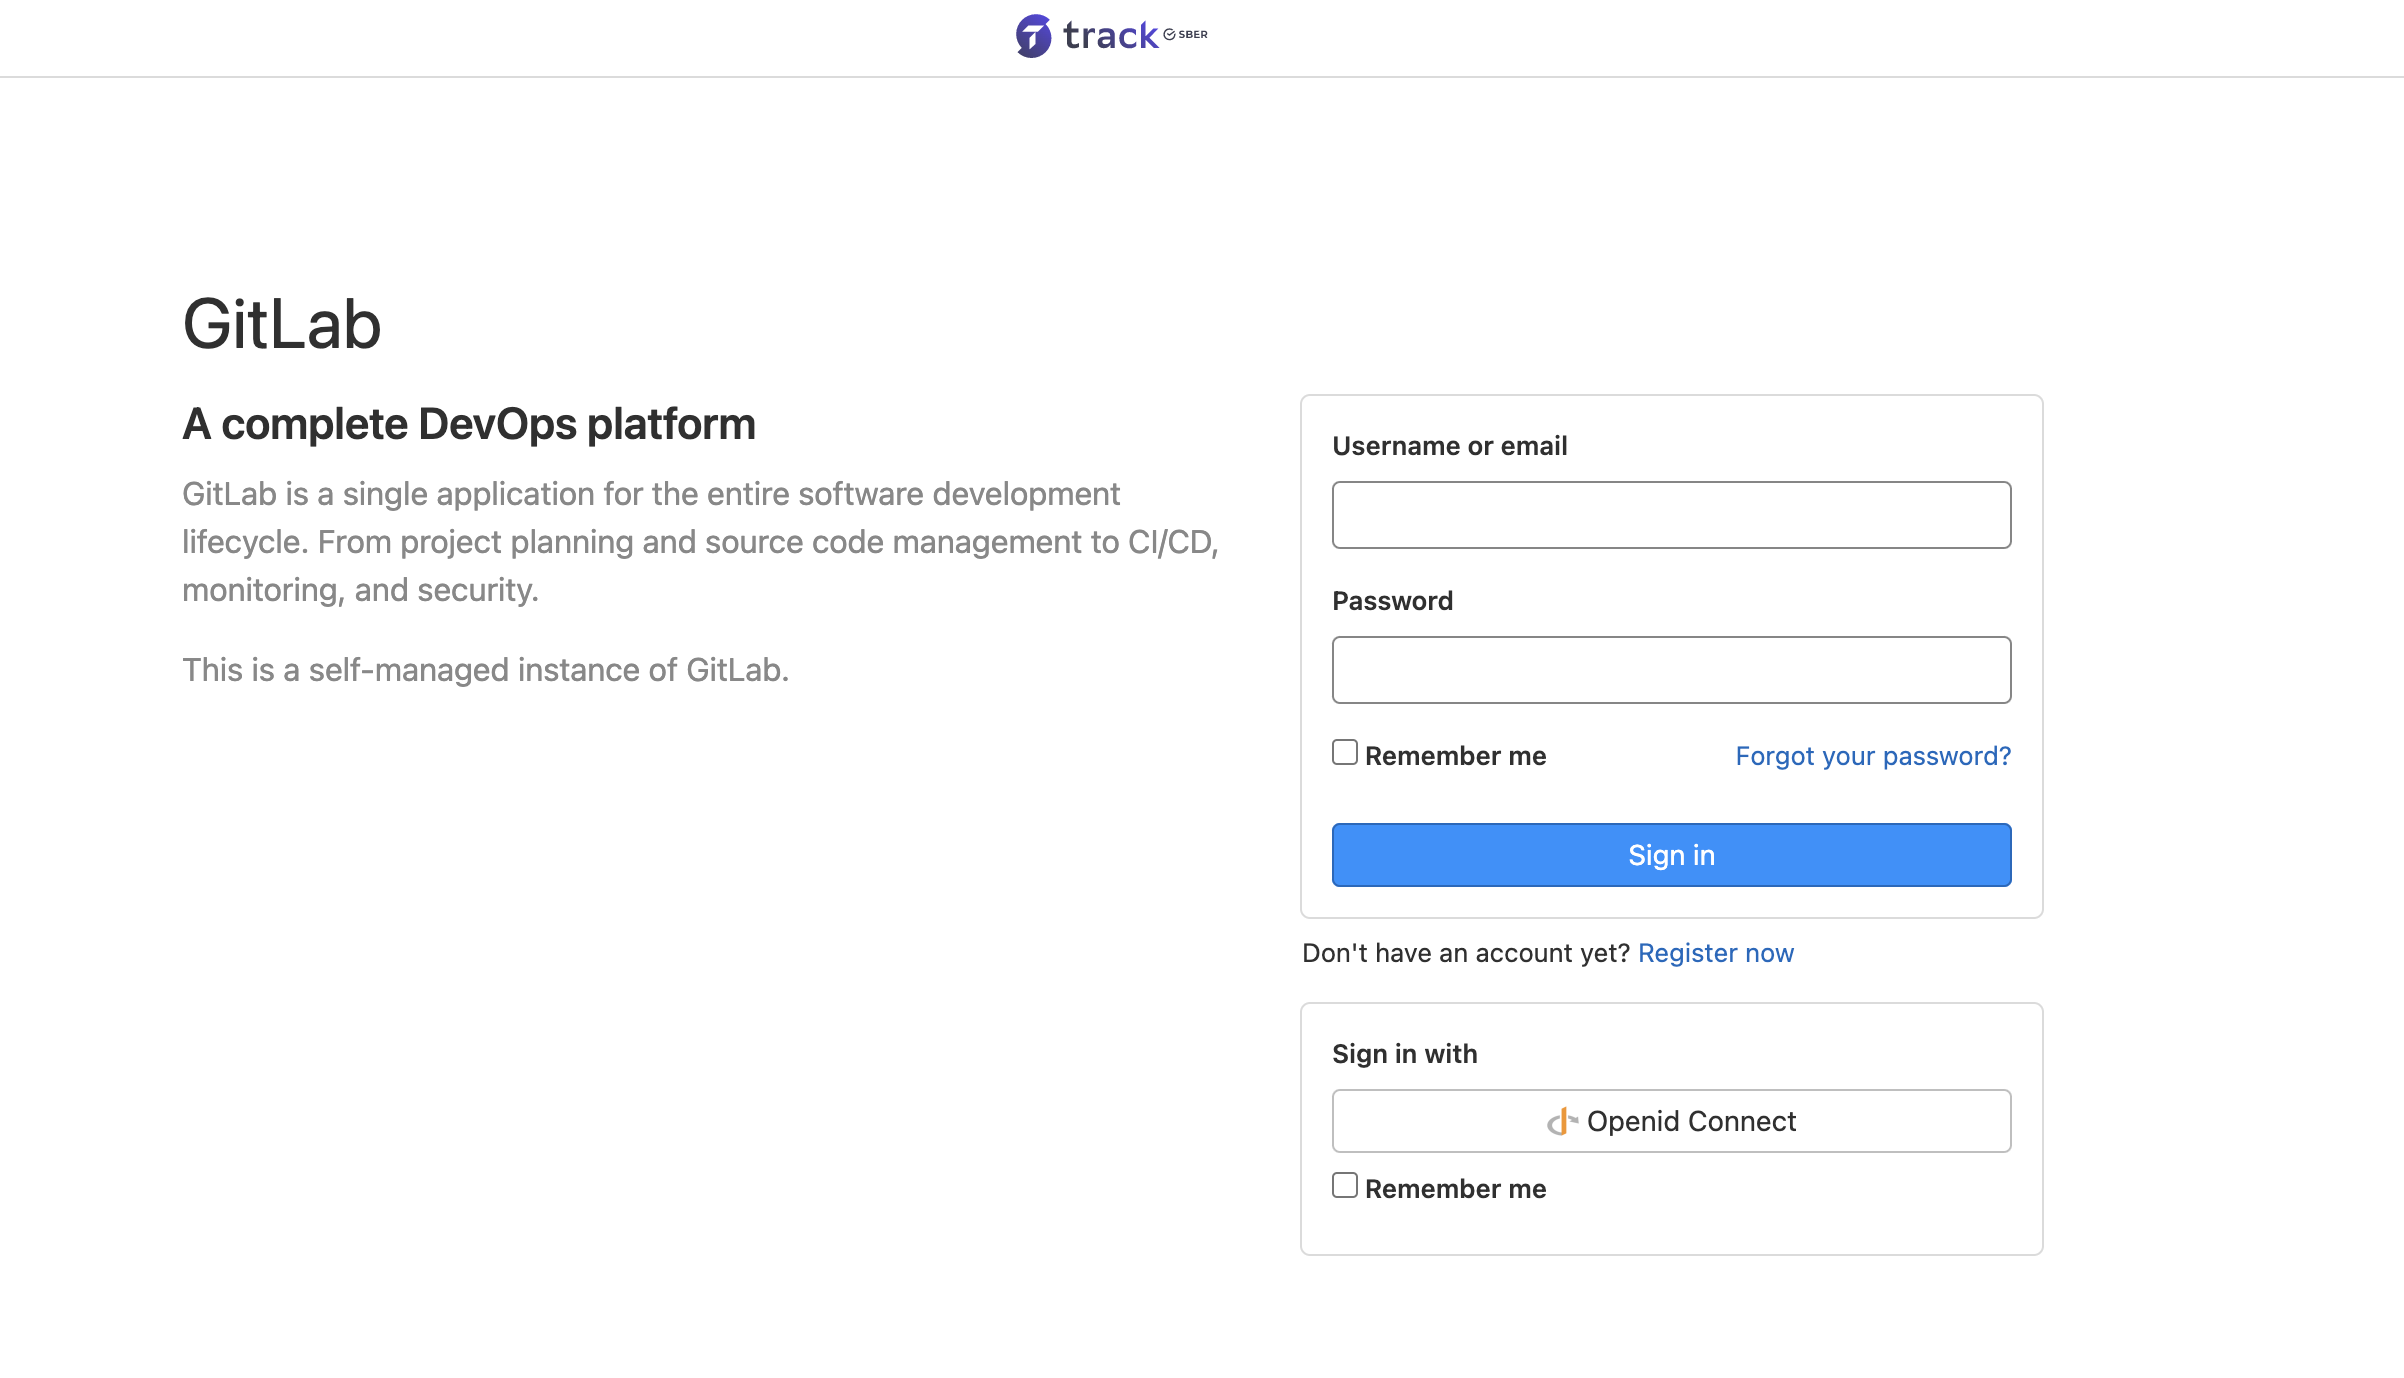
Task: Click the purple track logo icon
Action: point(1033,36)
